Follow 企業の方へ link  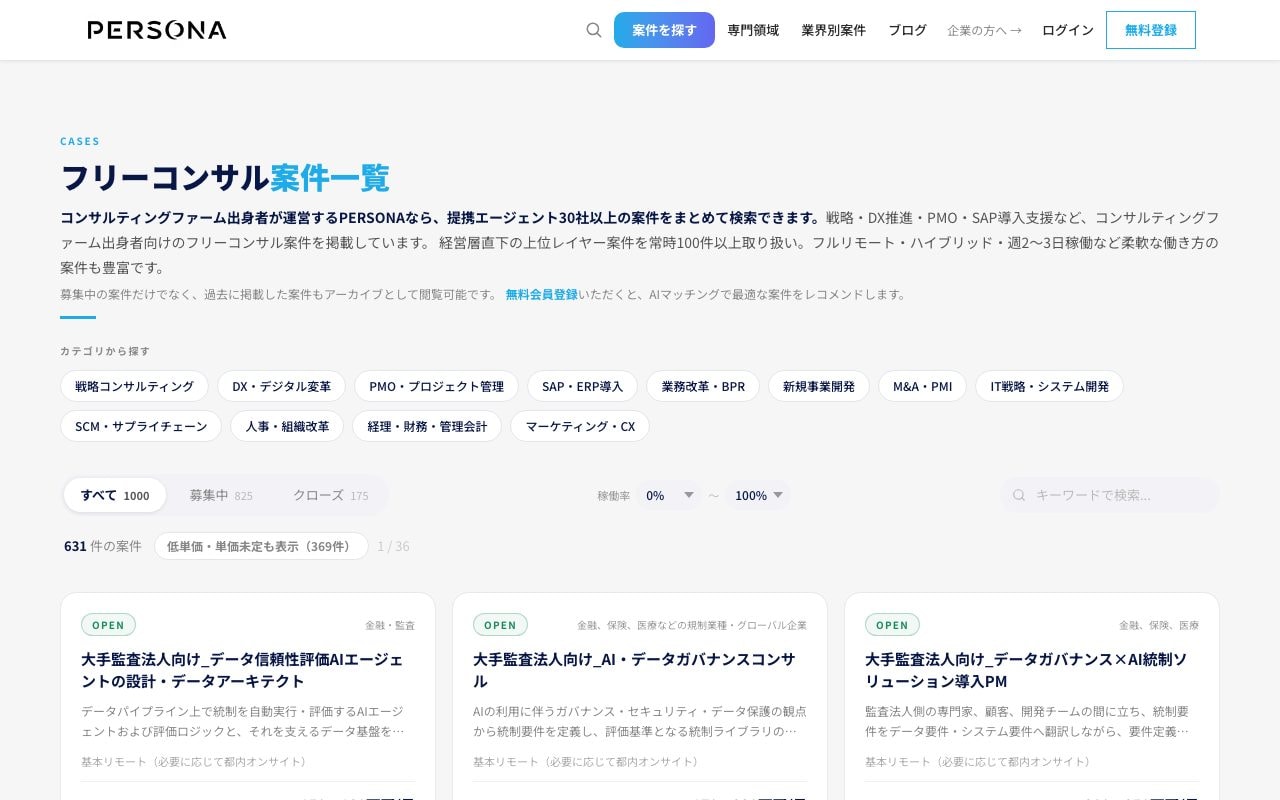click(x=984, y=30)
